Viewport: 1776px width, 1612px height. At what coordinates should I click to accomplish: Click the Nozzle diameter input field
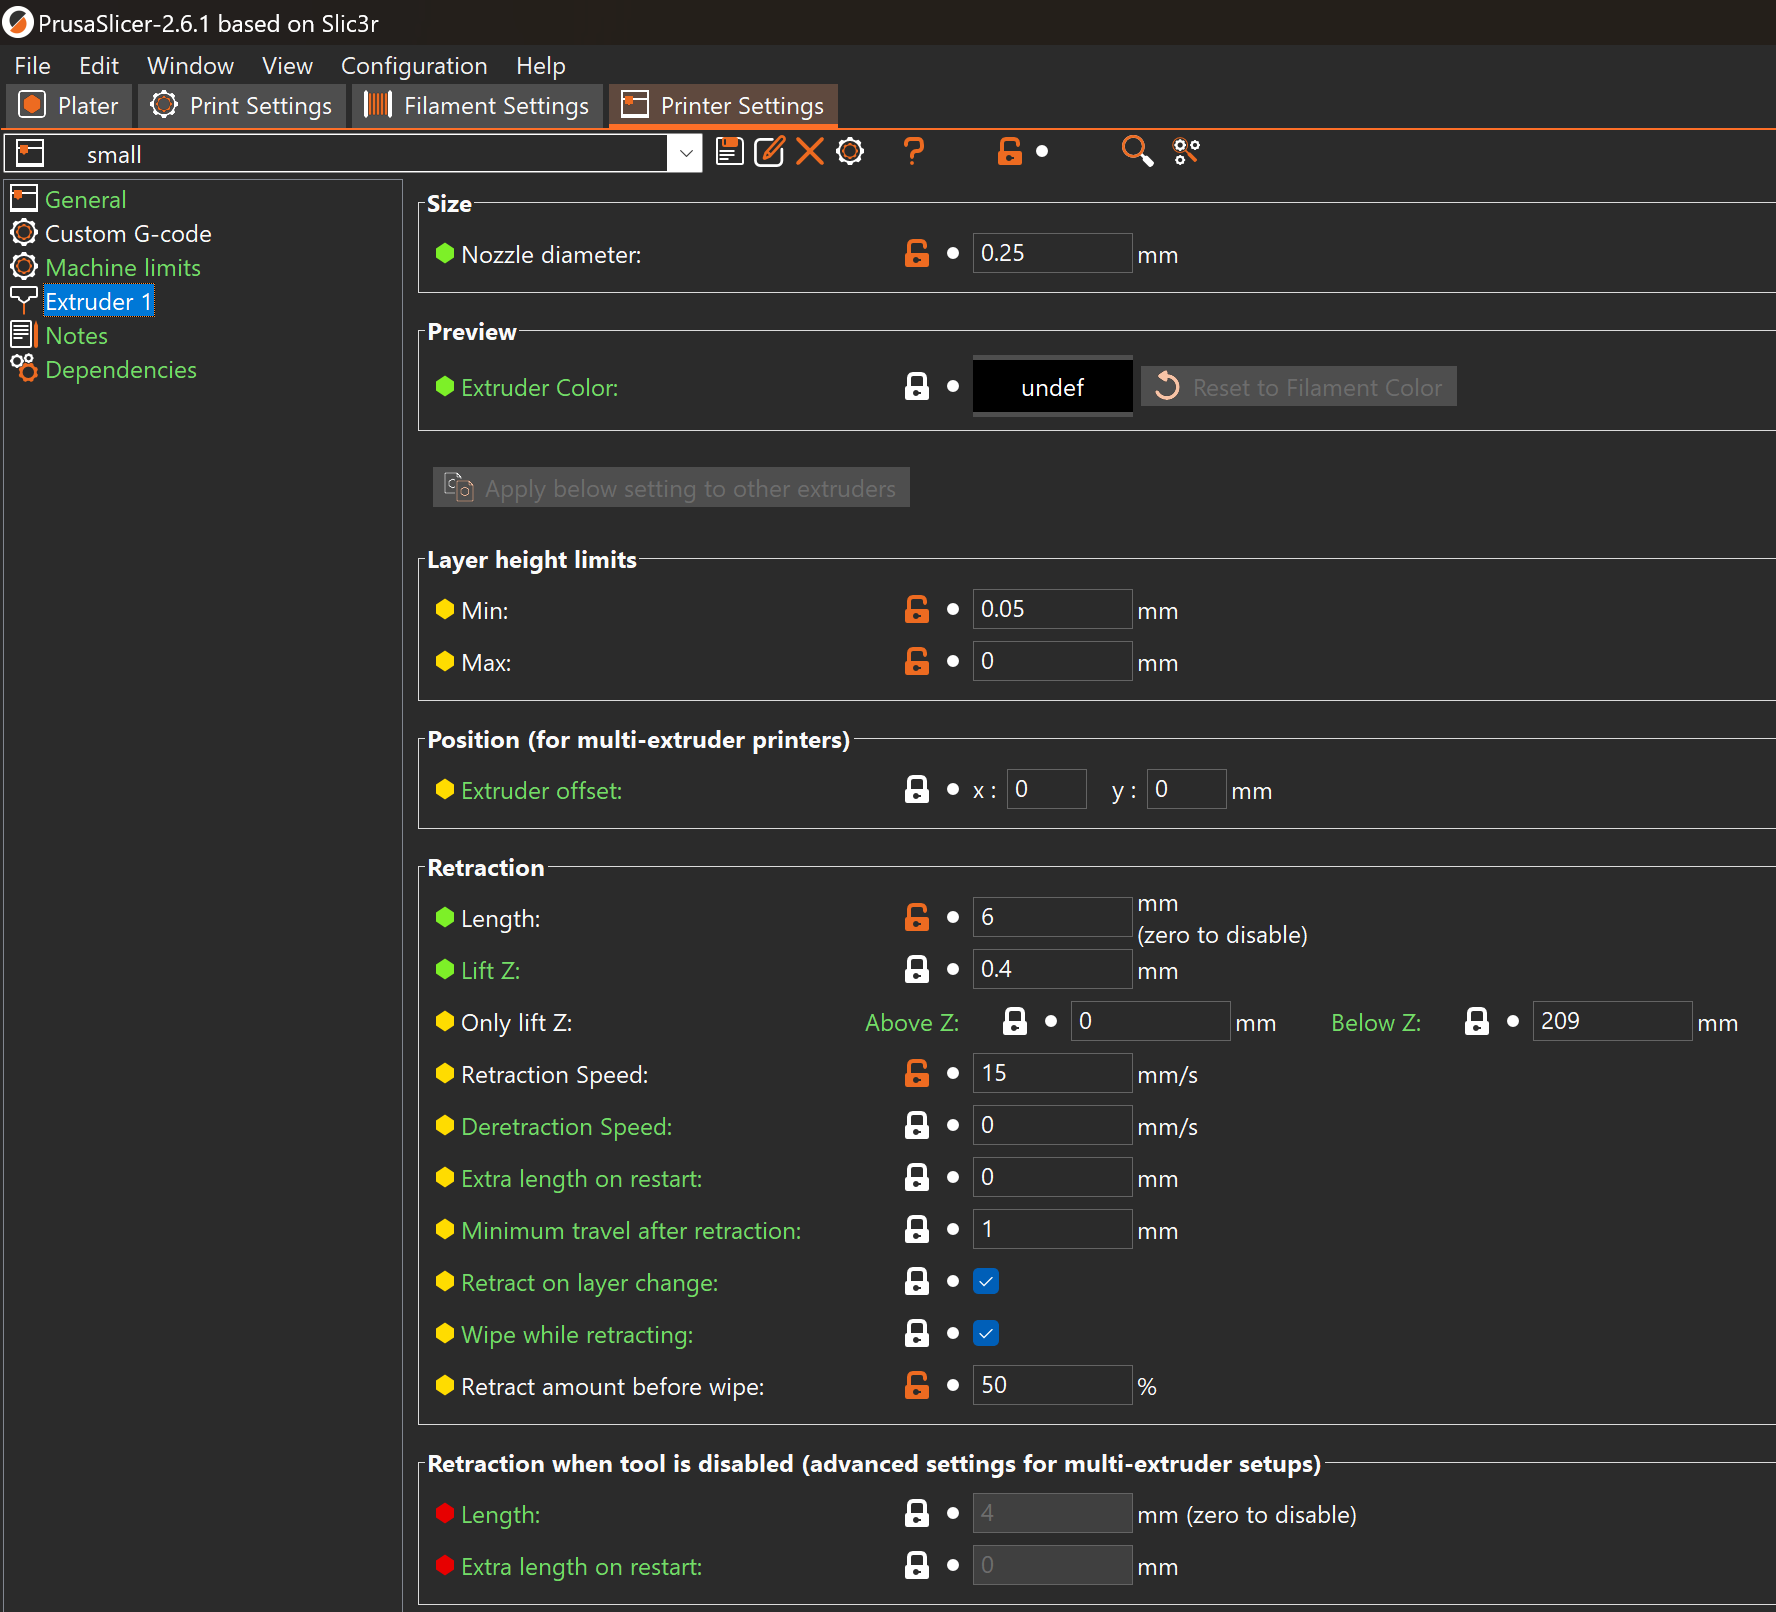point(1052,254)
